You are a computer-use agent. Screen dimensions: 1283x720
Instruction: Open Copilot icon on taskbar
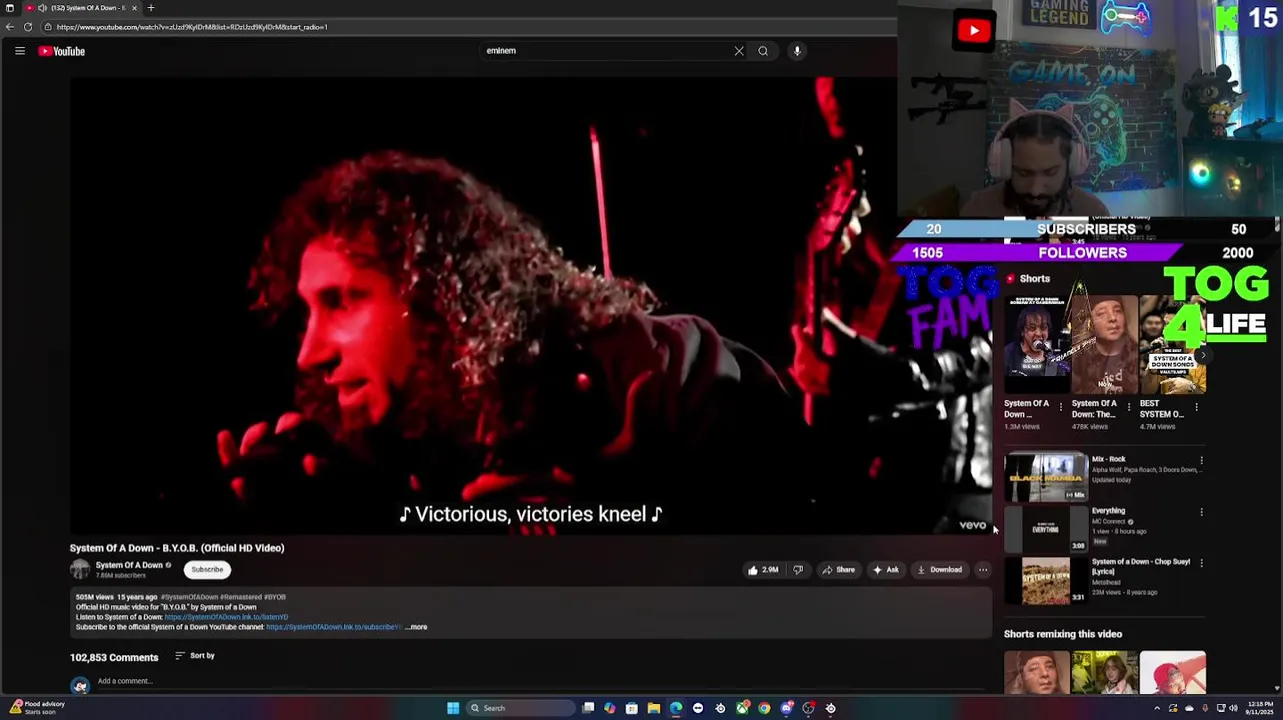point(610,708)
